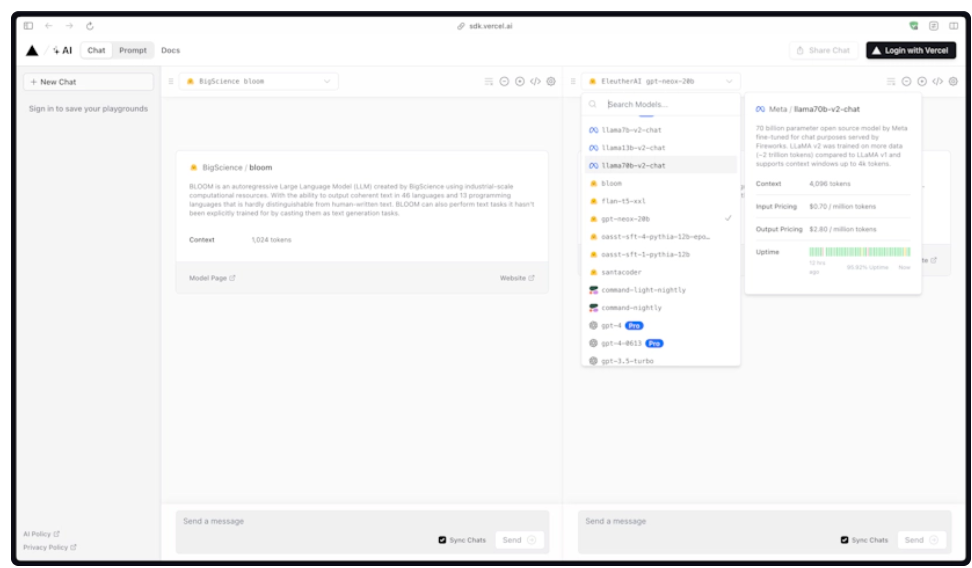Reload the page with the refresh icon
The width and height of the screenshot is (972, 568).
tap(90, 25)
